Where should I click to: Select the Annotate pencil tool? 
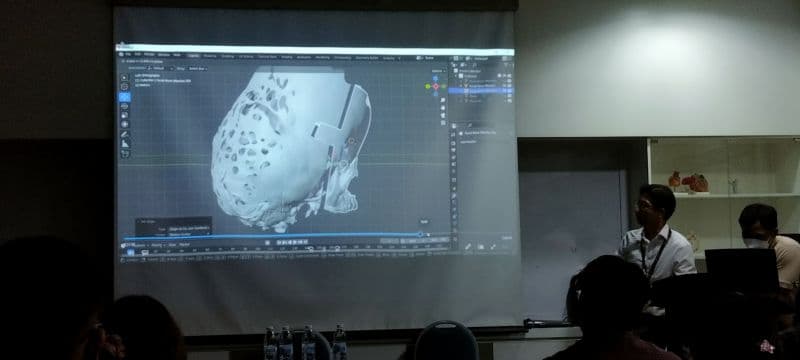click(x=124, y=134)
